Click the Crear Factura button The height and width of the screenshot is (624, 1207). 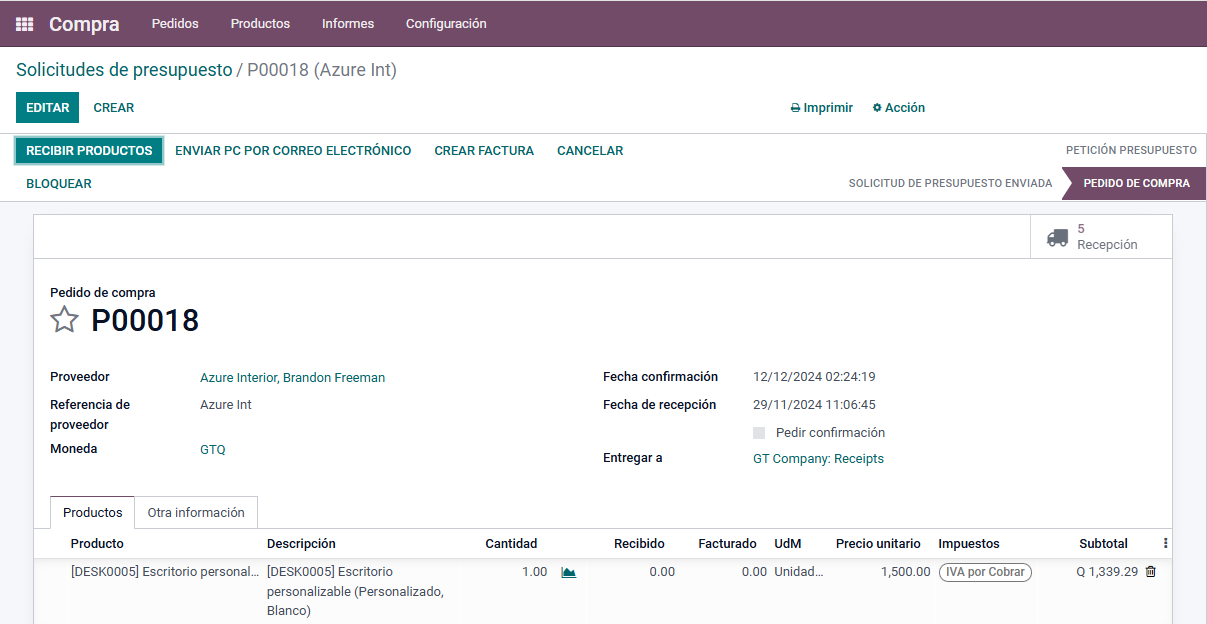484,151
